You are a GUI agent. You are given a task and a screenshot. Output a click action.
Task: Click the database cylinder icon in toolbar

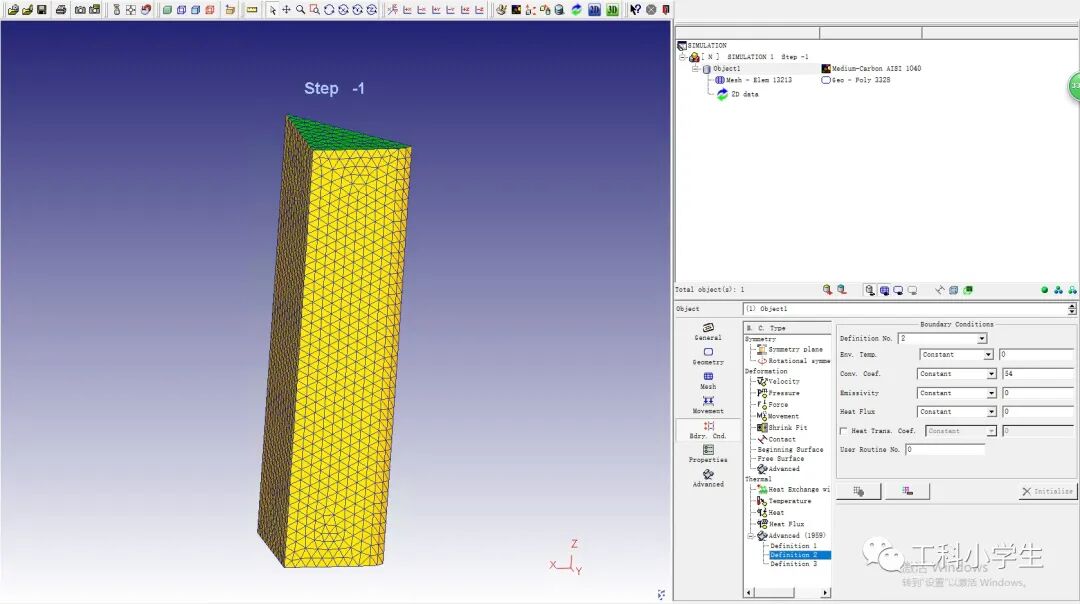click(x=559, y=10)
